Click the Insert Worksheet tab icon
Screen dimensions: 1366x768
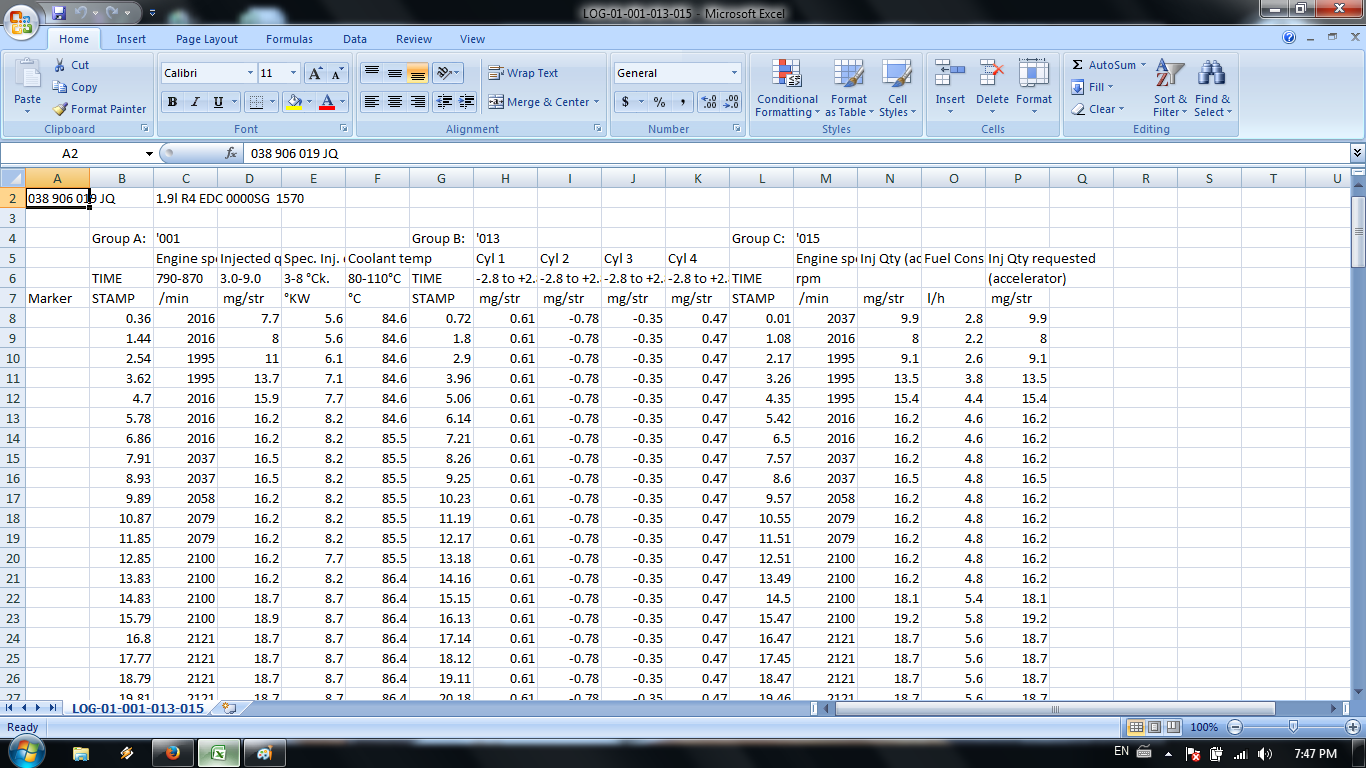(x=230, y=708)
